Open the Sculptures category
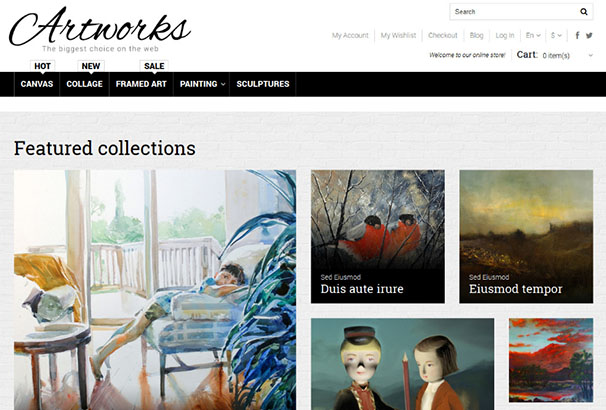 point(263,84)
